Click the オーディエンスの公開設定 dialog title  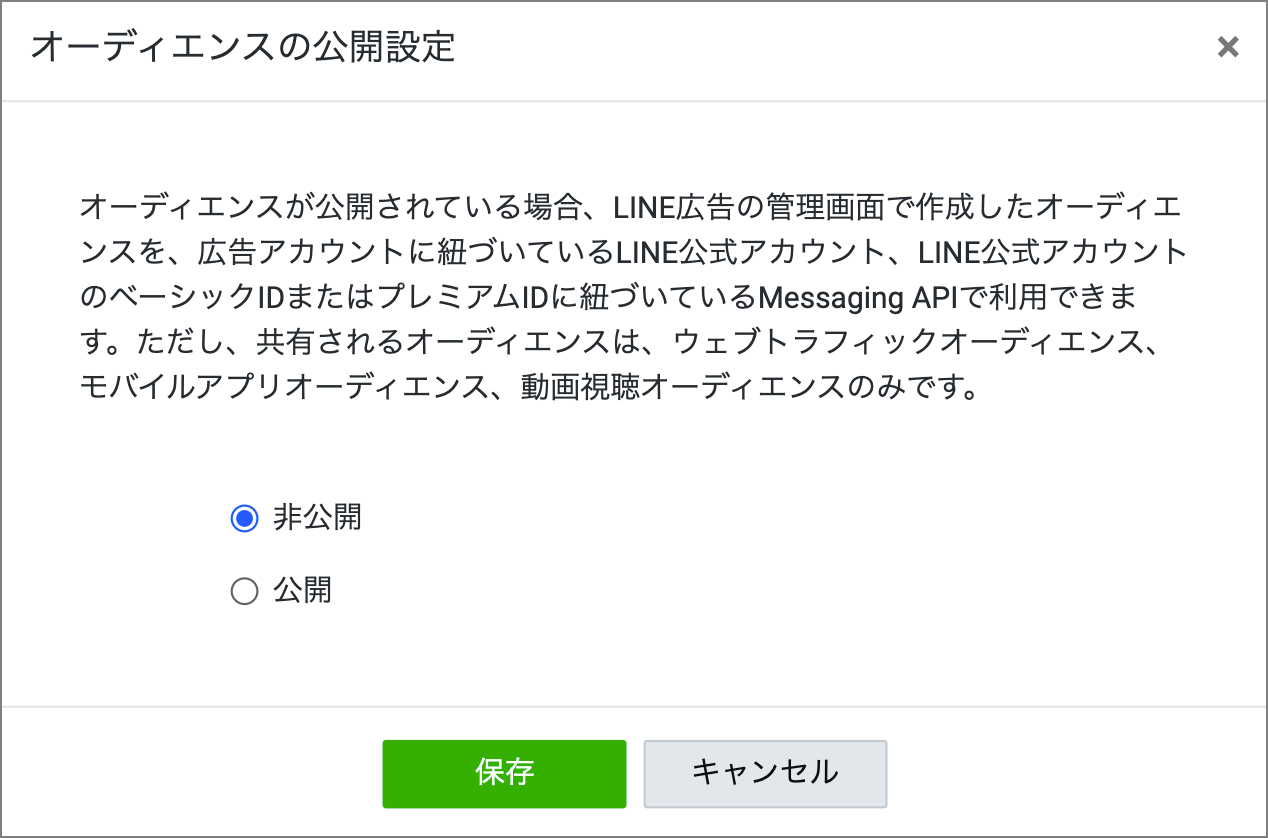coord(243,47)
